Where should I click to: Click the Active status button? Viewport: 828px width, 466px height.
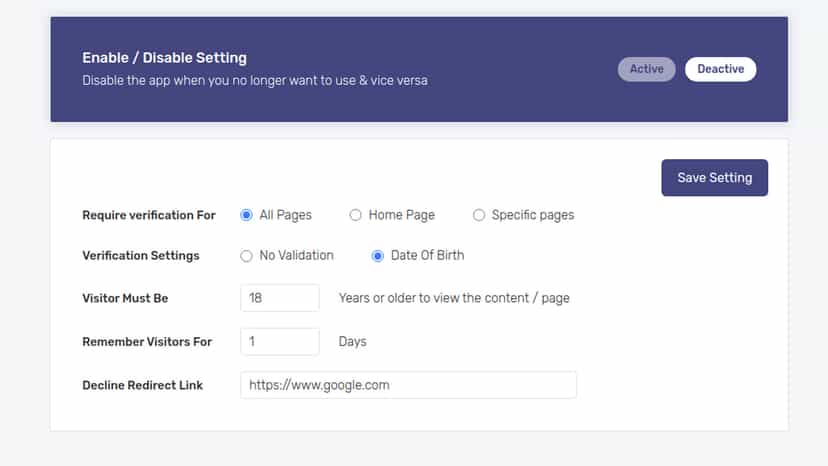tap(646, 69)
